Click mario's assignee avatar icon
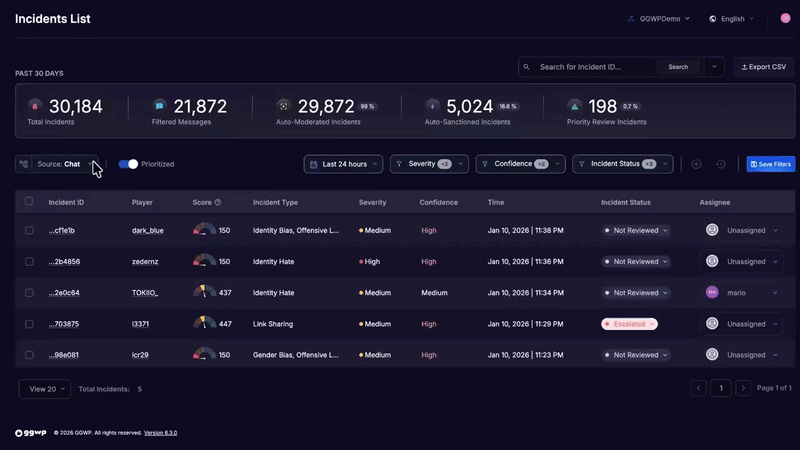800x450 pixels. [x=712, y=293]
